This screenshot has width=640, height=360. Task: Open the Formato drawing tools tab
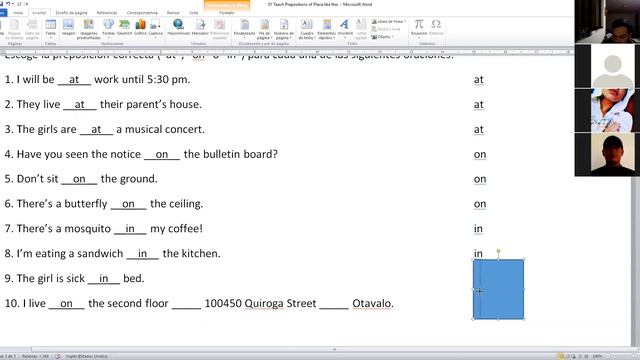(x=227, y=13)
